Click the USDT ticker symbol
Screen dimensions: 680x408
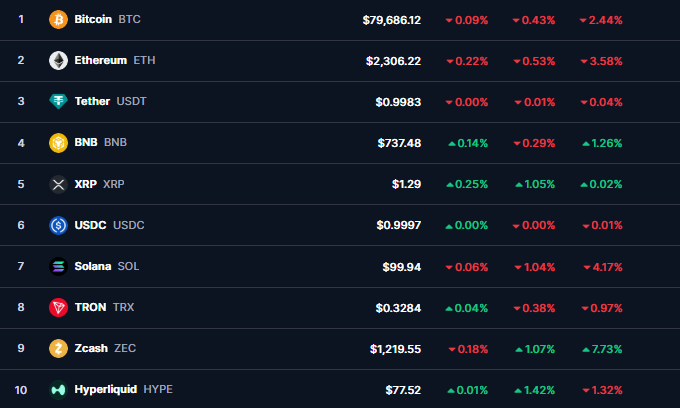coord(132,101)
